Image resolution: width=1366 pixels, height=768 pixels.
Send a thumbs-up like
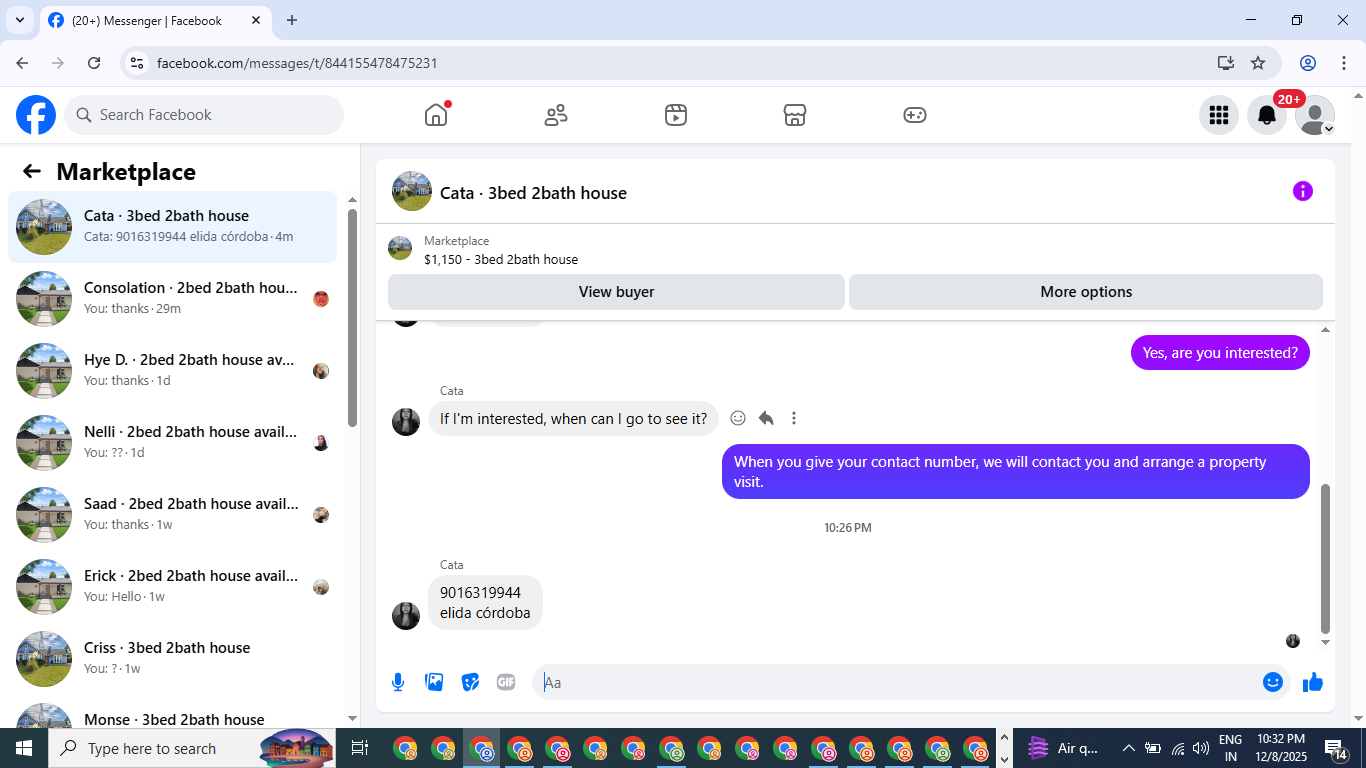tap(1313, 682)
